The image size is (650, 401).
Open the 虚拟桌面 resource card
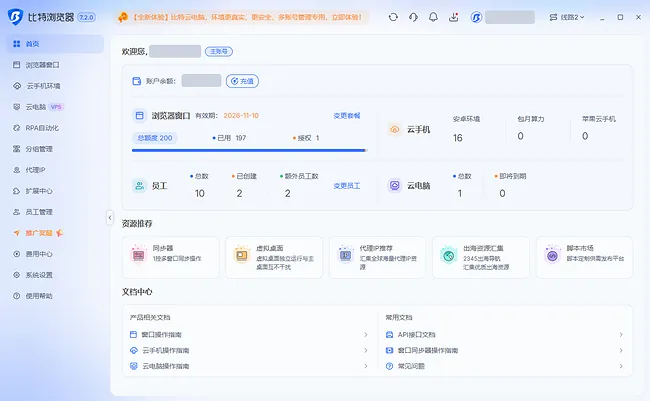click(x=274, y=258)
